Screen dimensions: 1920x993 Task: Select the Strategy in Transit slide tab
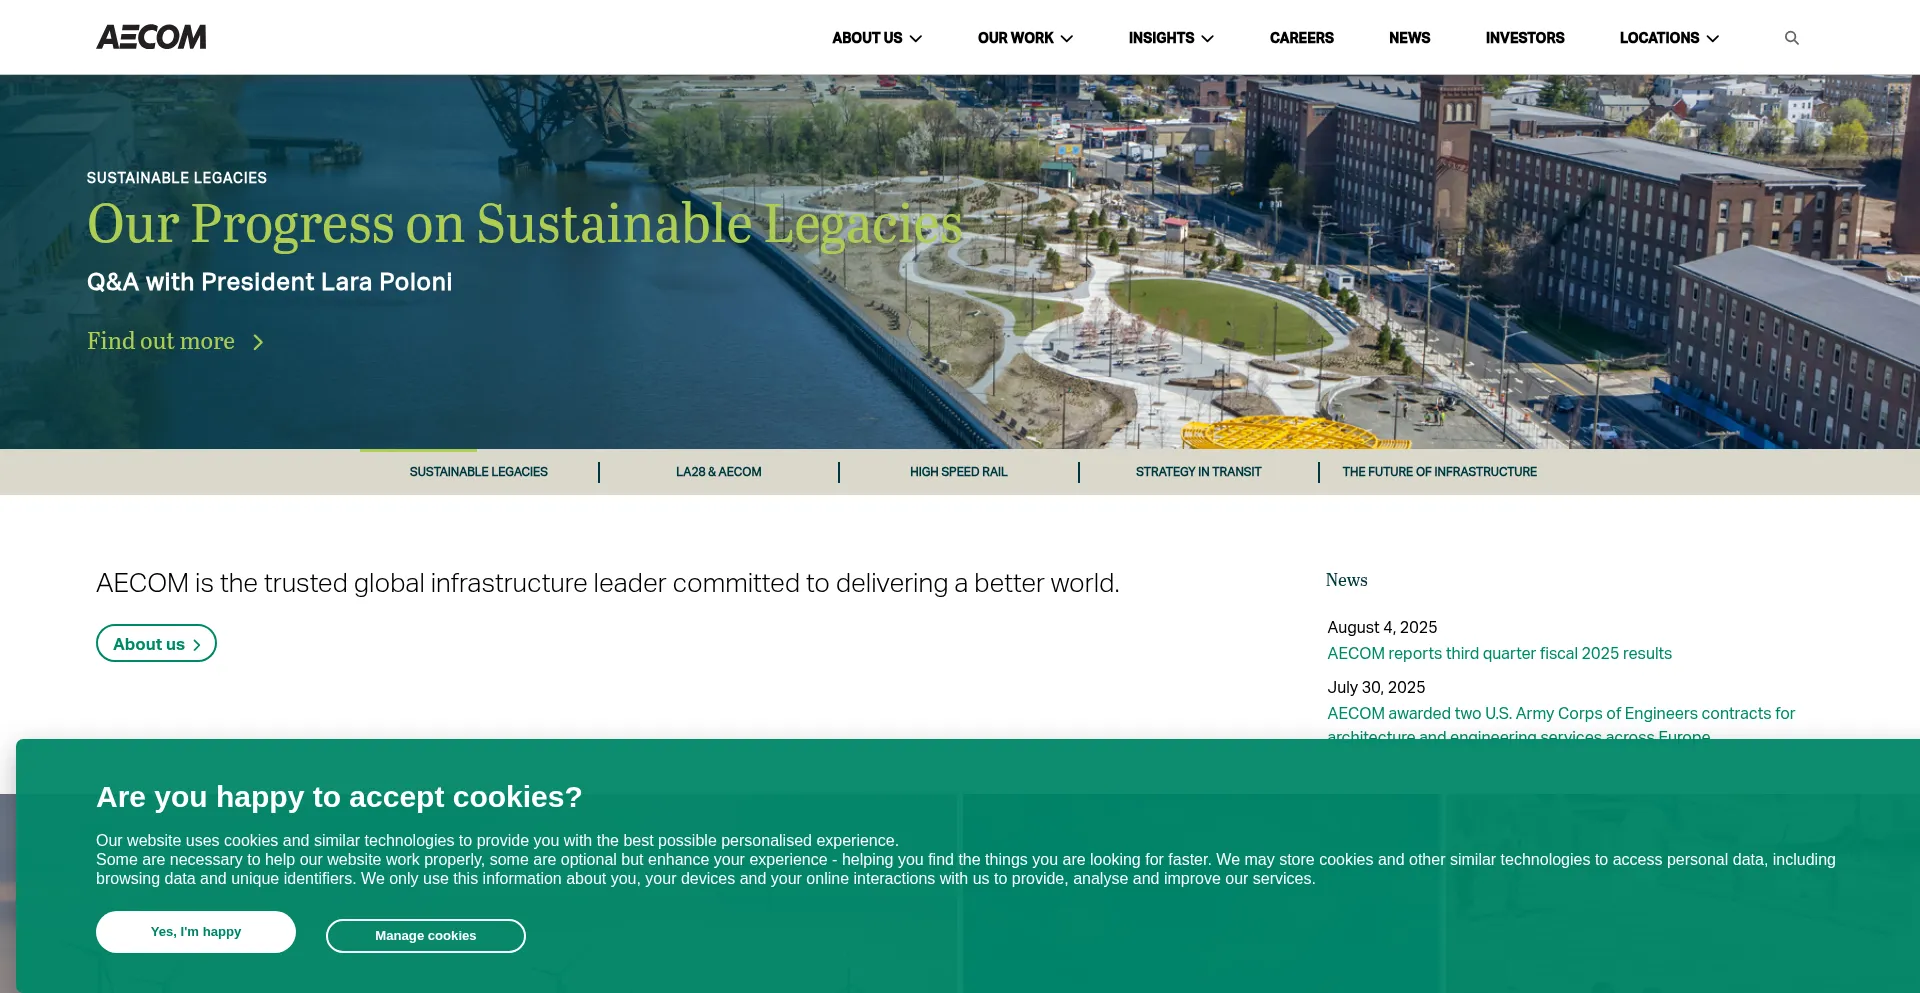(x=1198, y=472)
